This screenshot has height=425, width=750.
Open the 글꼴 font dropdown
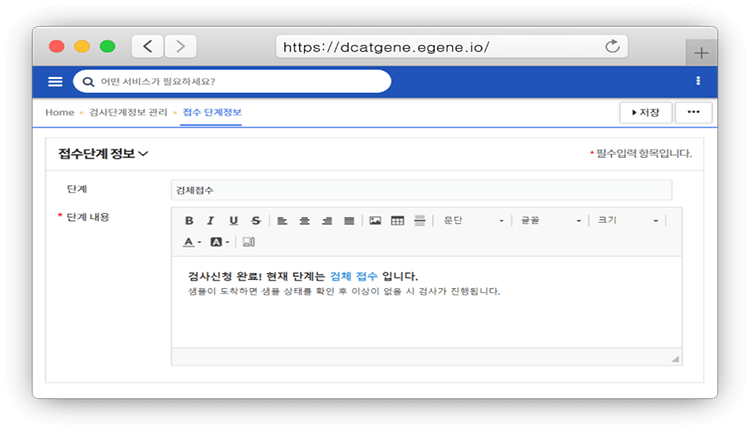click(x=548, y=221)
